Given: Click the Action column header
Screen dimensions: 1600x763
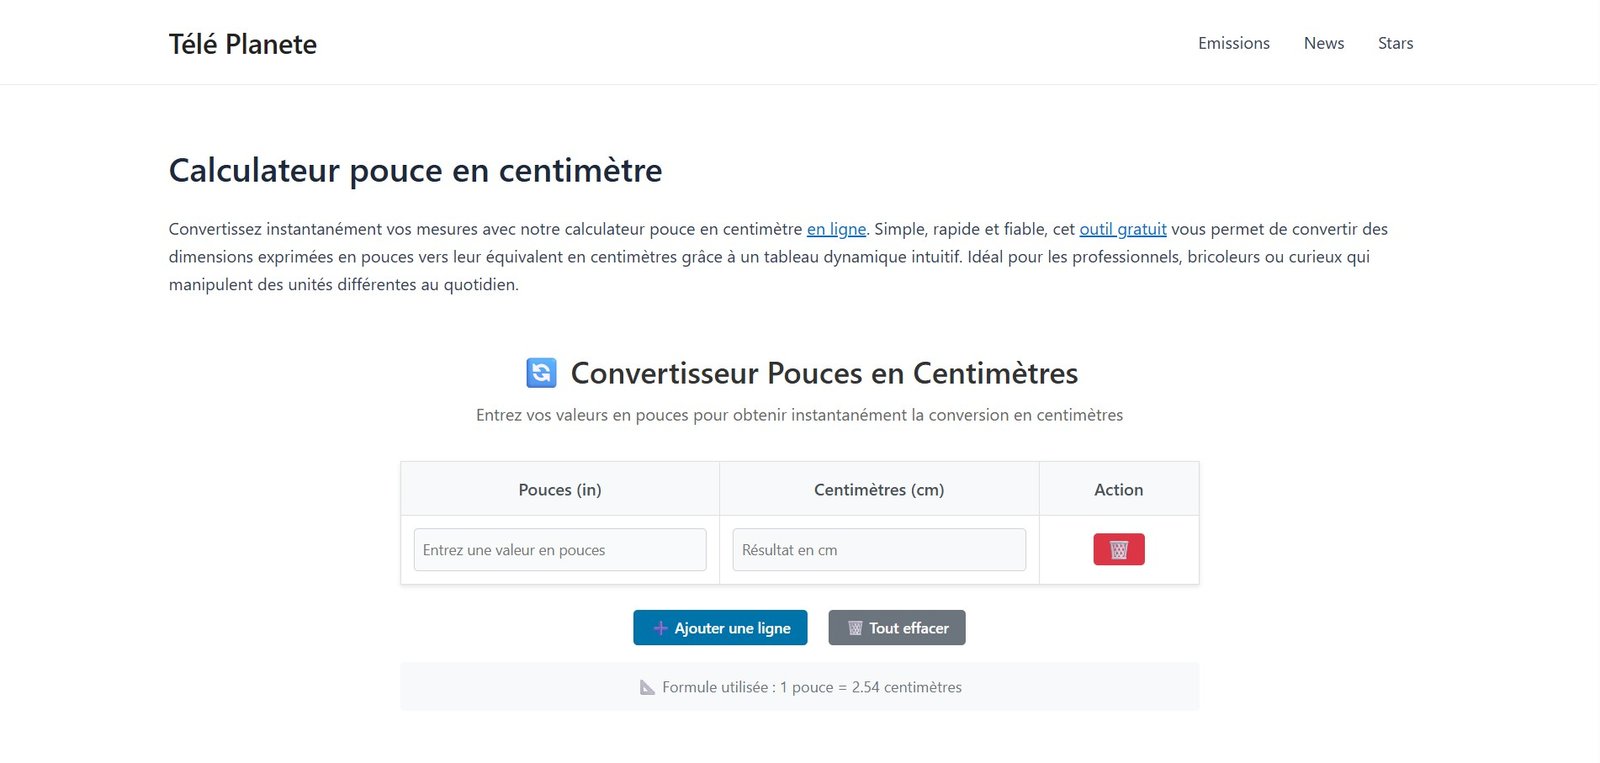Looking at the screenshot, I should tap(1118, 490).
